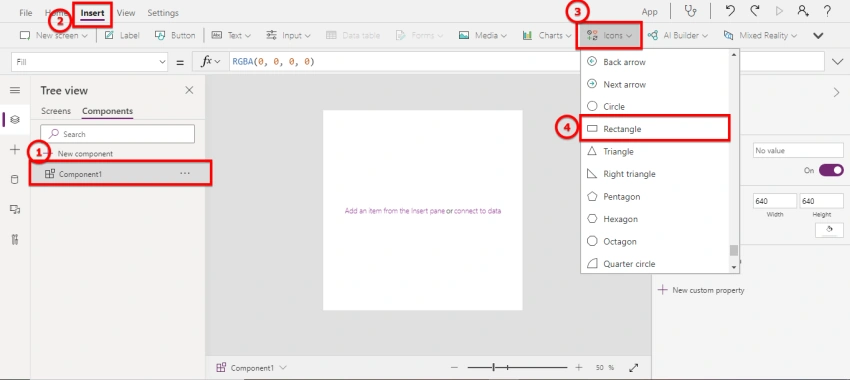Image resolution: width=850 pixels, height=380 pixels.
Task: Close the Tree view panel
Action: (189, 91)
